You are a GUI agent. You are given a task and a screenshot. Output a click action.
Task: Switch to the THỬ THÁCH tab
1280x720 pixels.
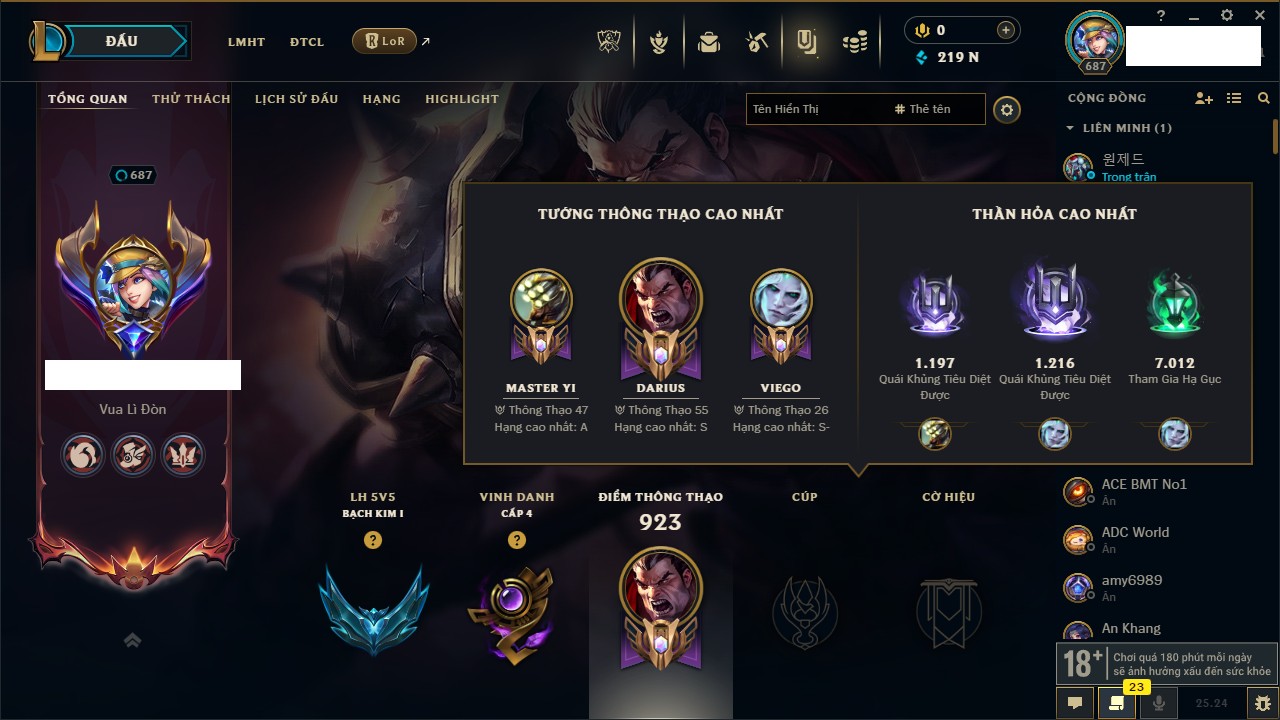point(191,99)
